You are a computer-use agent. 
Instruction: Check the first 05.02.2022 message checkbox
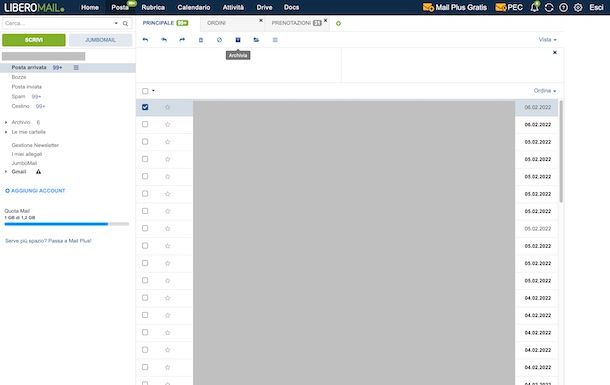[x=145, y=142]
